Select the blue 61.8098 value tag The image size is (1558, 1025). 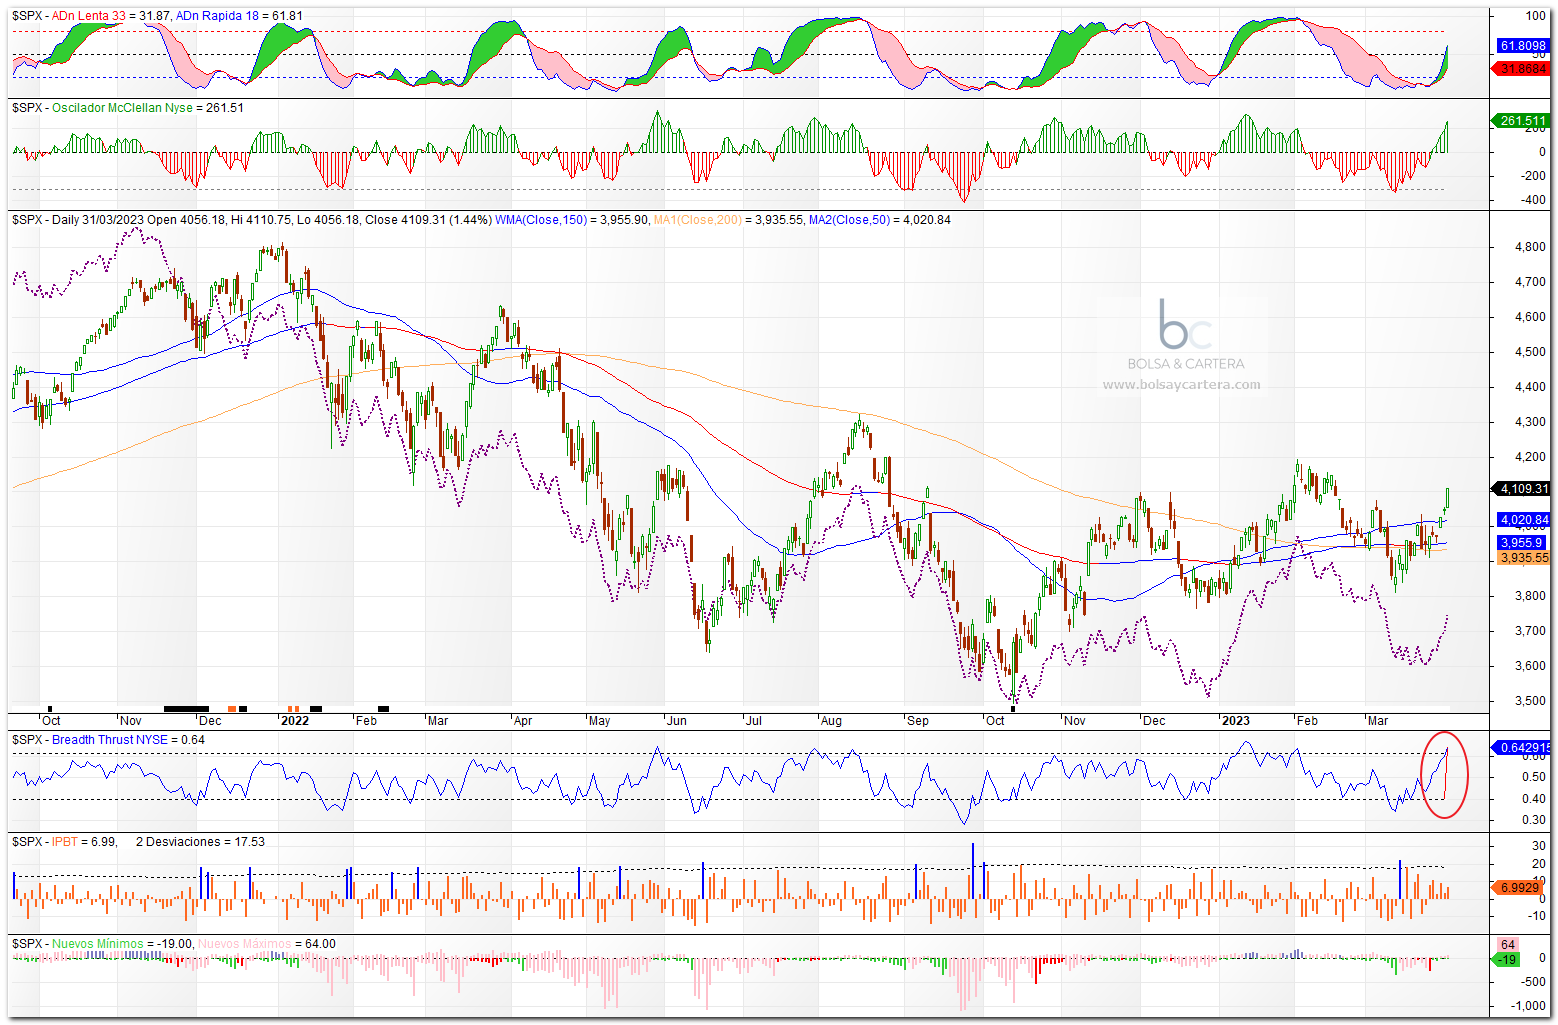[x=1523, y=46]
